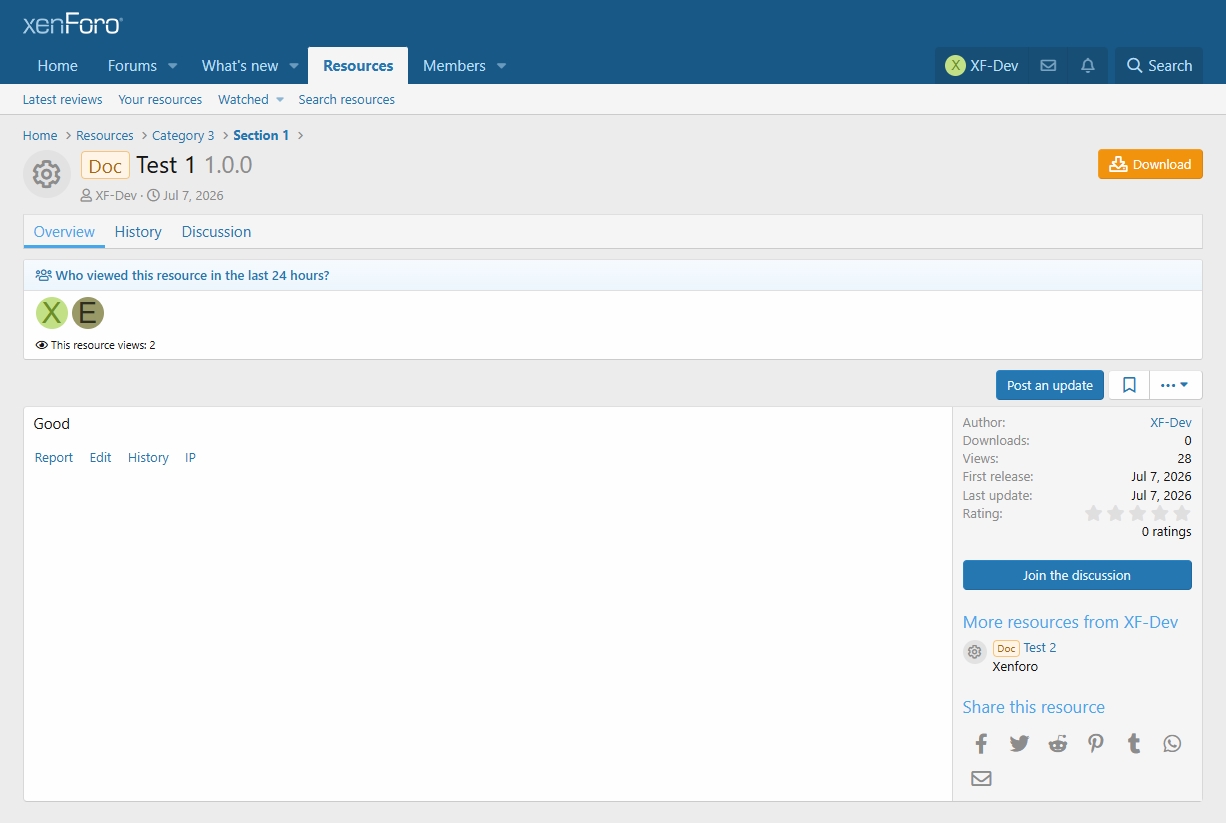Click the IP link under the post
The width and height of the screenshot is (1226, 823).
190,457
